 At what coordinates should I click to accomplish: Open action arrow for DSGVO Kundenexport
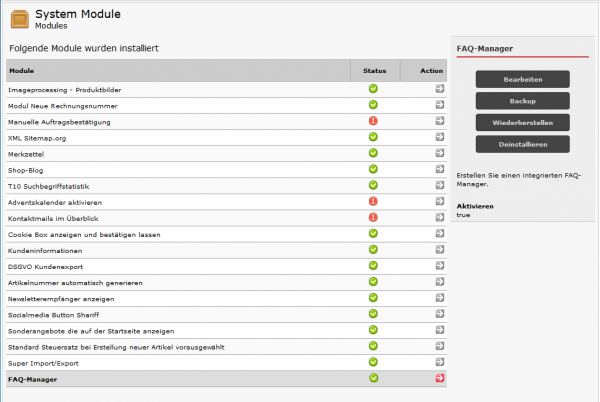click(438, 266)
